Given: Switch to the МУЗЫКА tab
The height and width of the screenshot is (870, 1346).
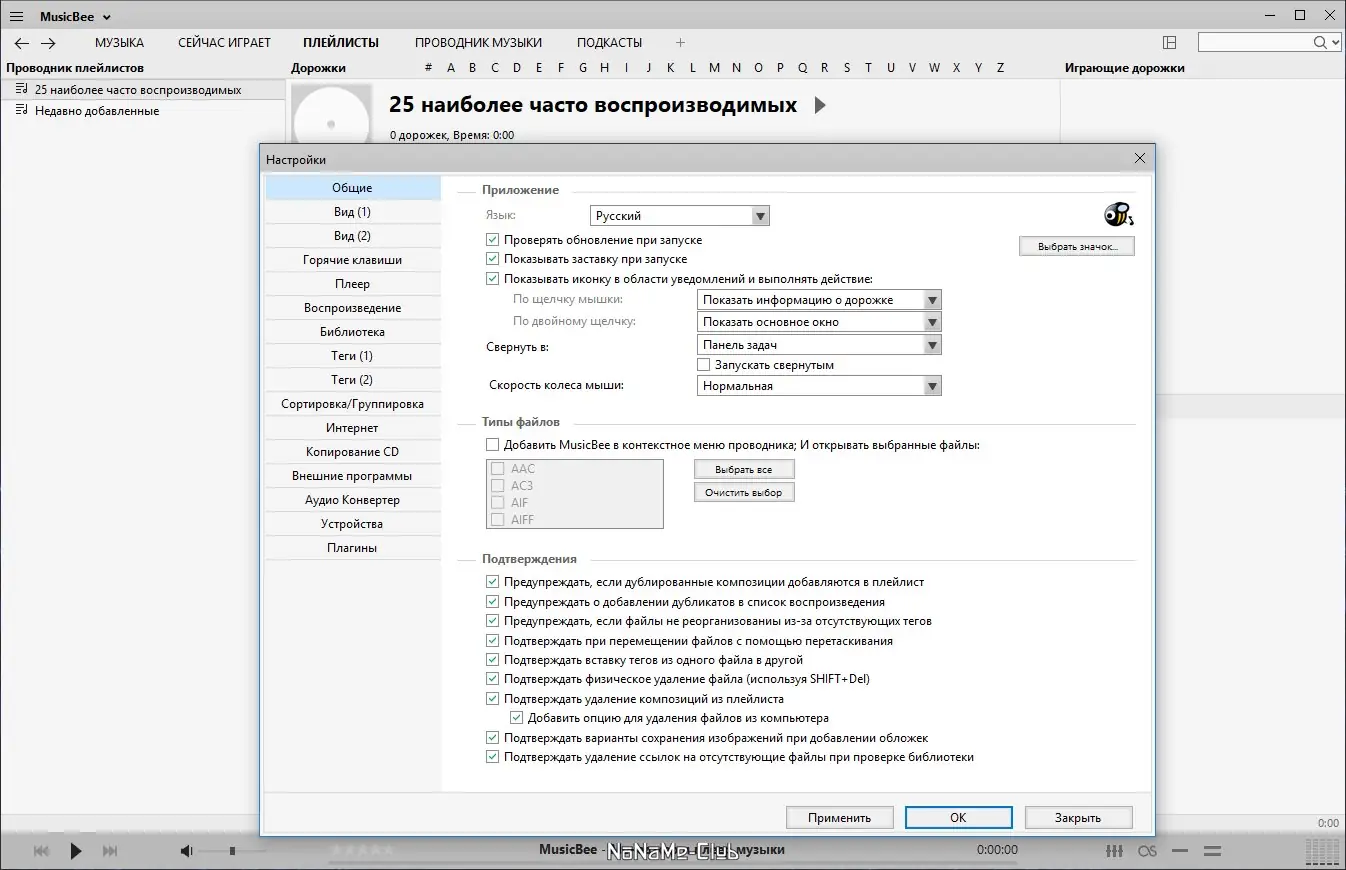Looking at the screenshot, I should (x=120, y=43).
